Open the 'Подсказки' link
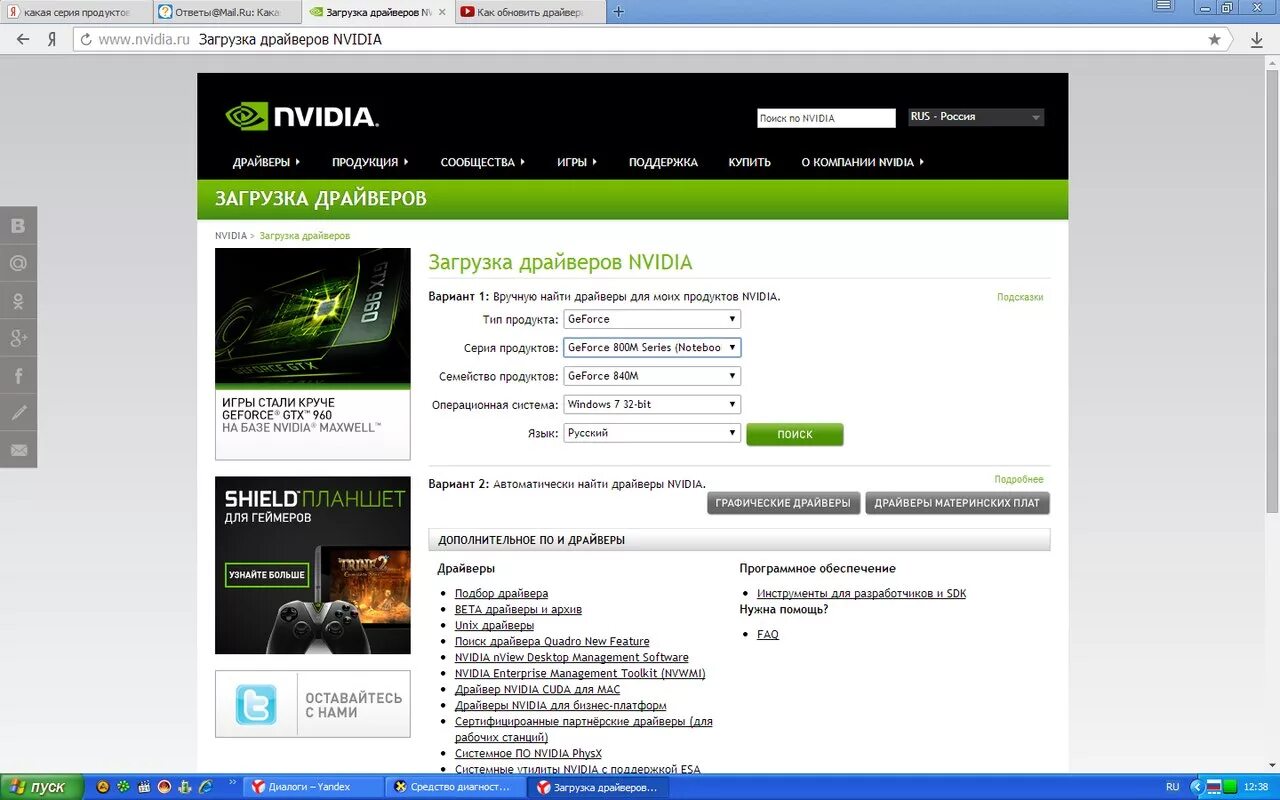 (x=1020, y=297)
